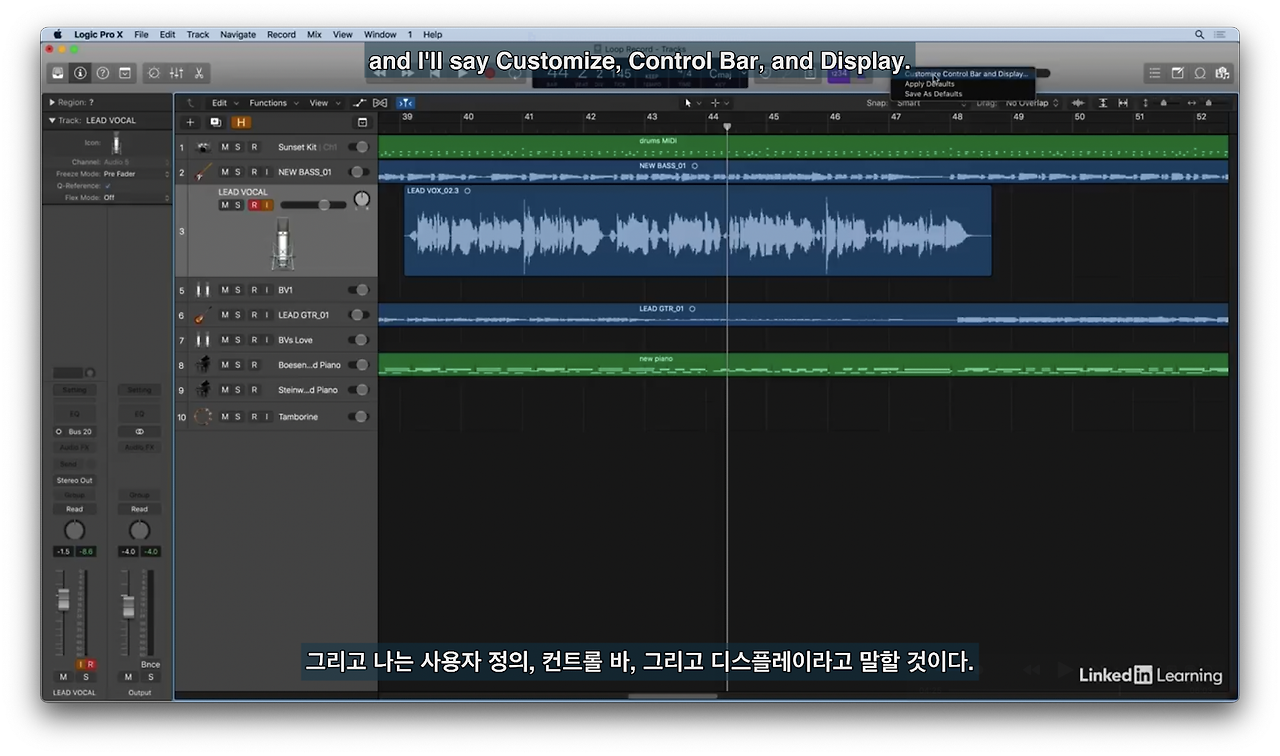Screen dimensions: 1280x756
Task: Click Read automation on LEAD VOCAL strip
Action: [x=74, y=509]
